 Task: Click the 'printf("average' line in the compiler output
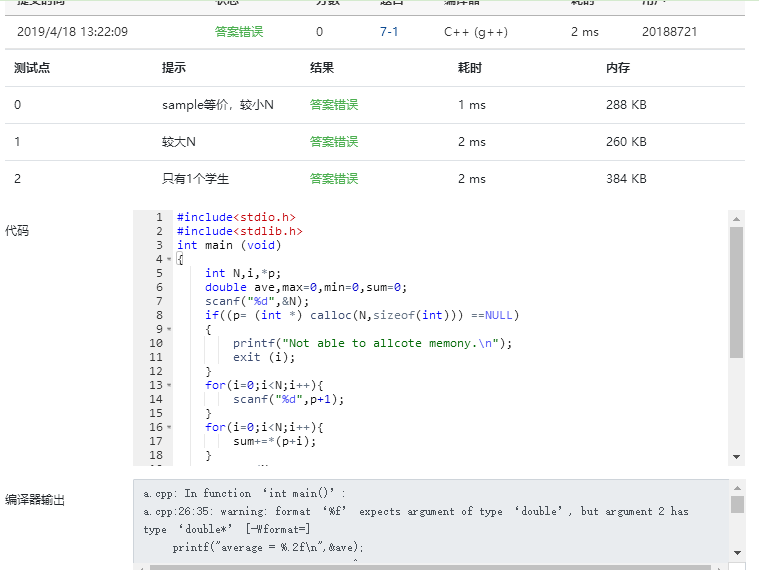(x=268, y=548)
